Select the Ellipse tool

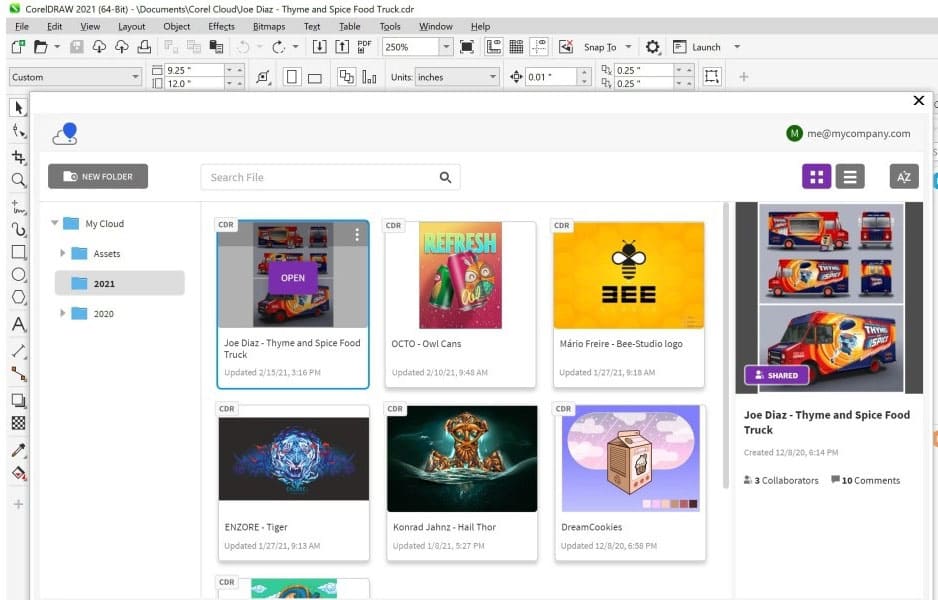click(19, 275)
